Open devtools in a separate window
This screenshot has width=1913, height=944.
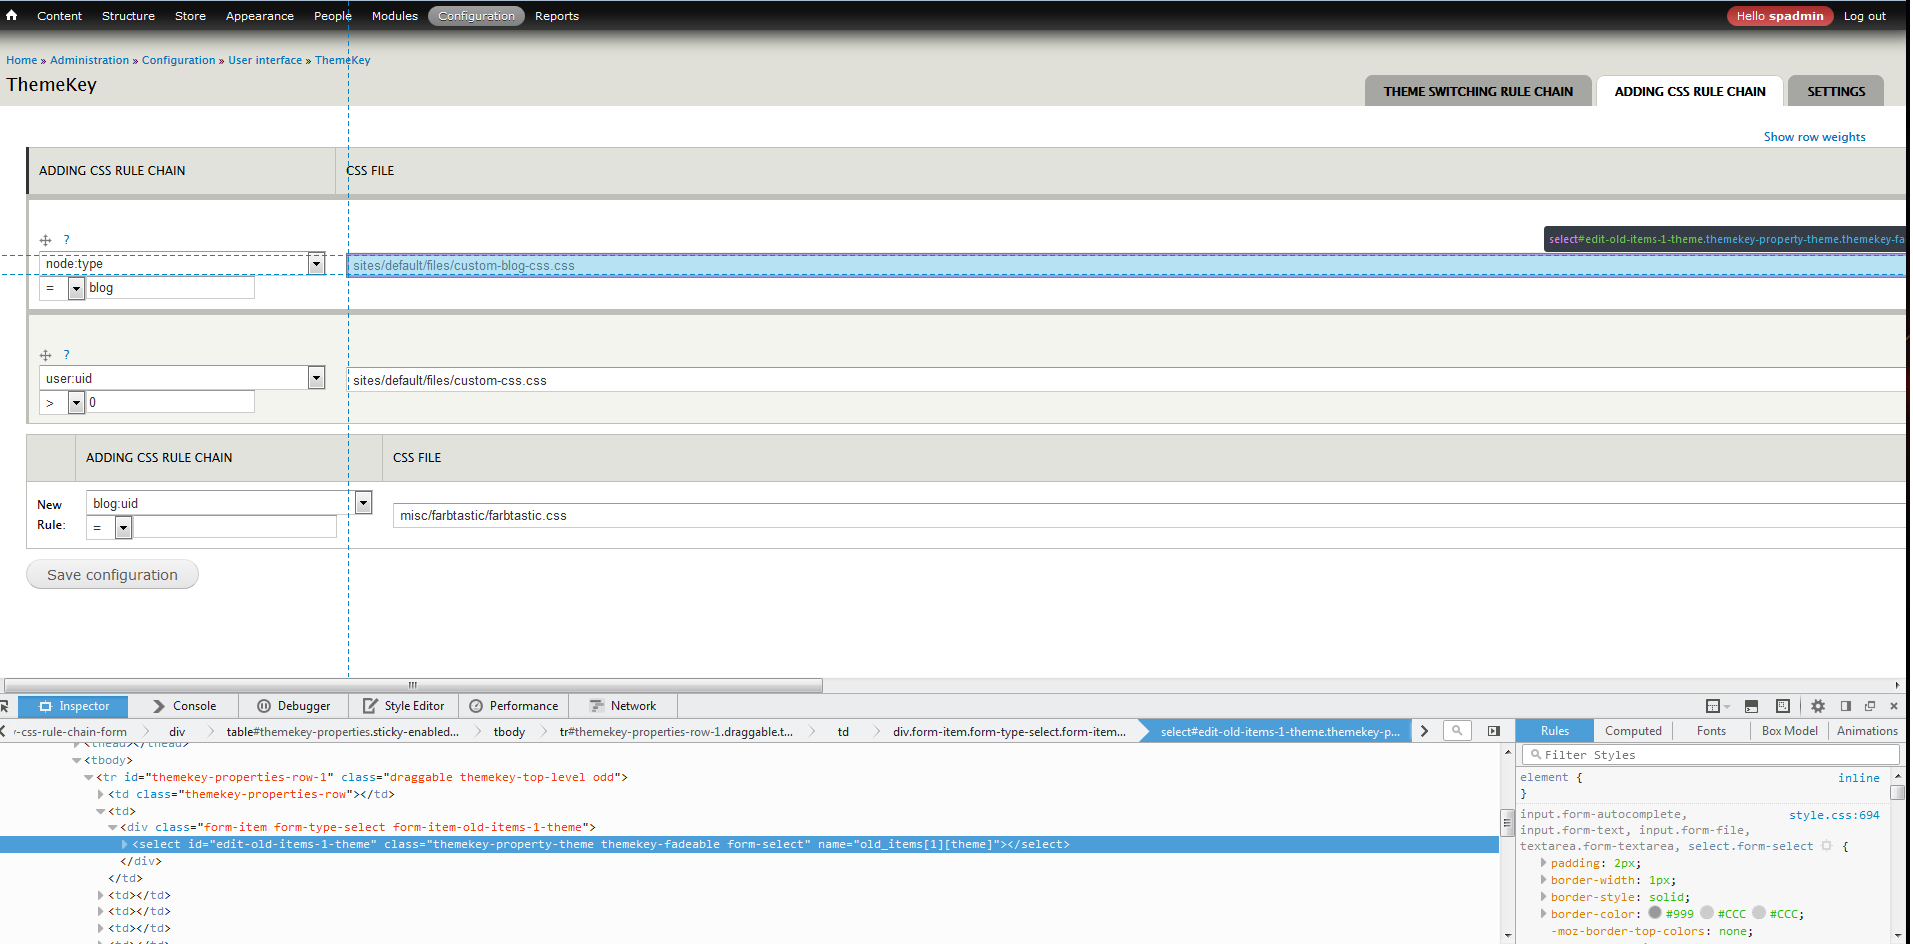point(1870,706)
